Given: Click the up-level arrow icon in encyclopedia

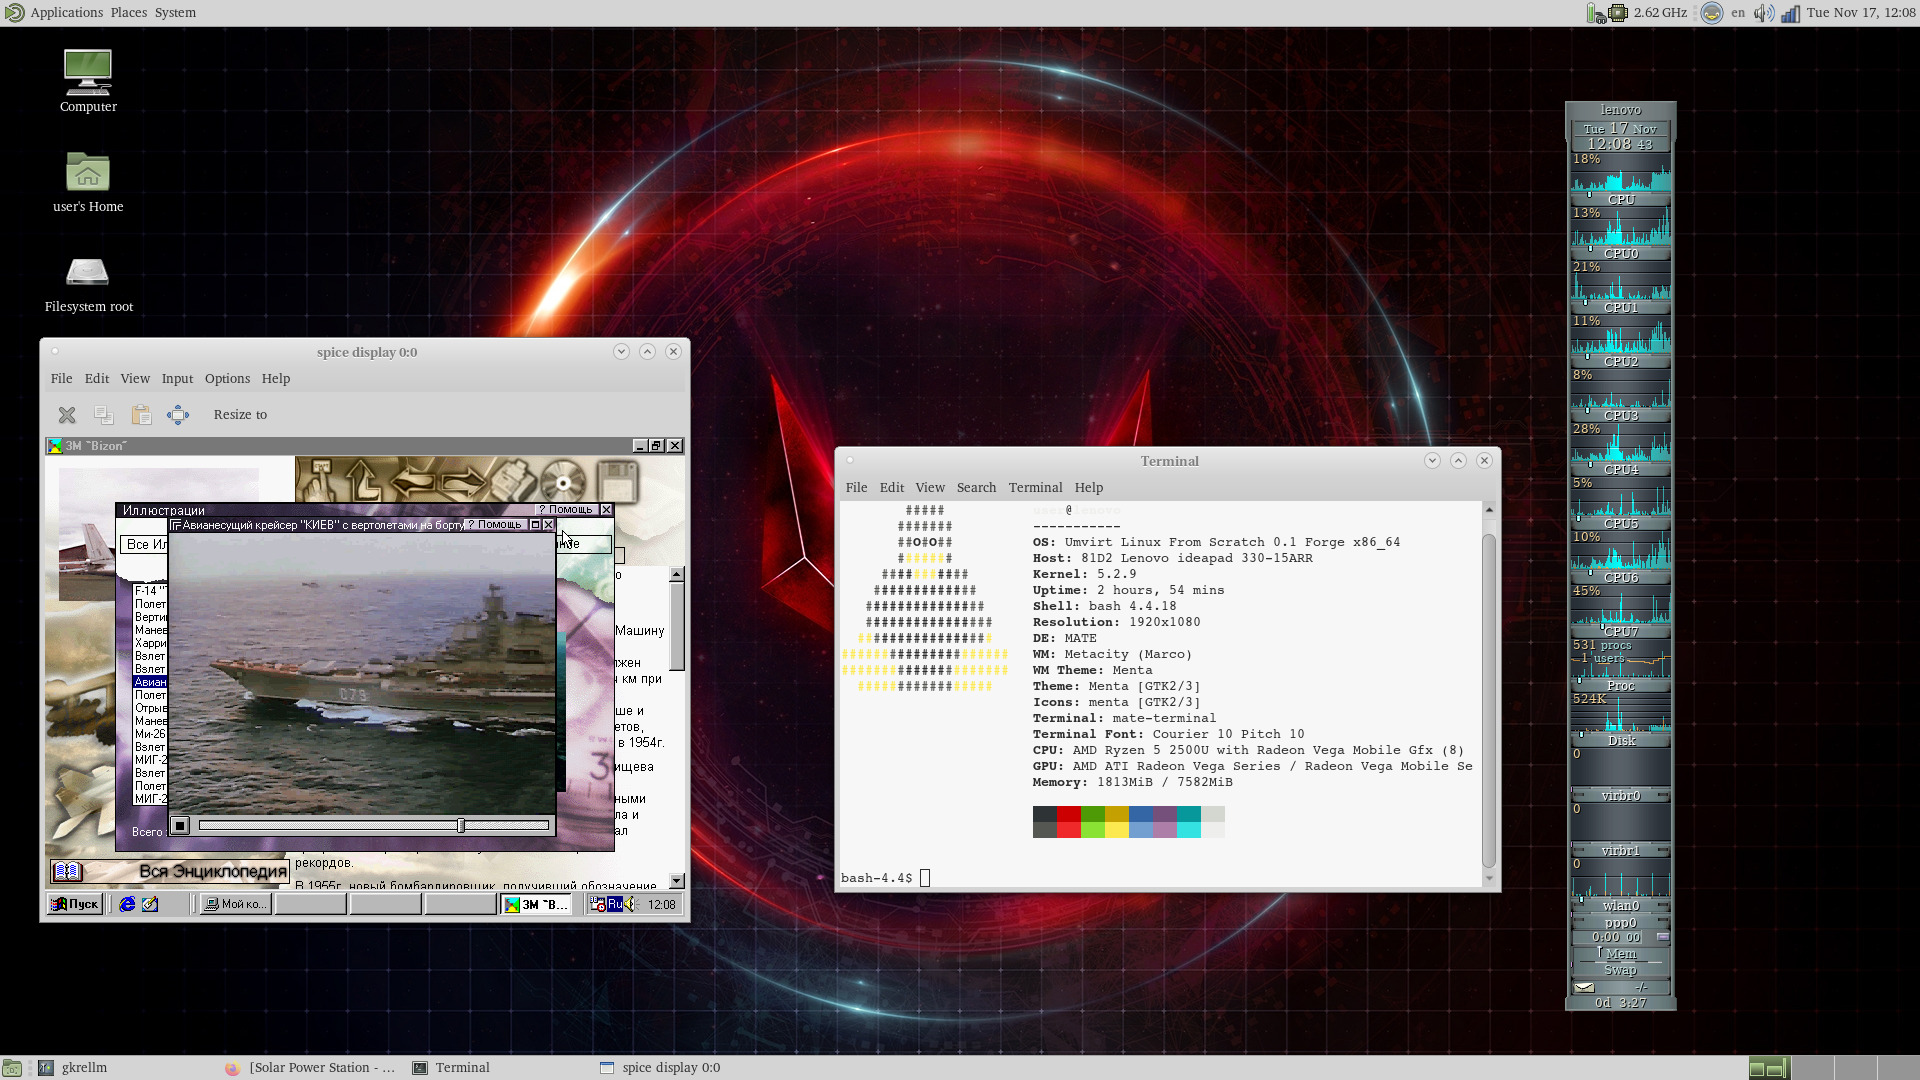Looking at the screenshot, I should pos(364,482).
